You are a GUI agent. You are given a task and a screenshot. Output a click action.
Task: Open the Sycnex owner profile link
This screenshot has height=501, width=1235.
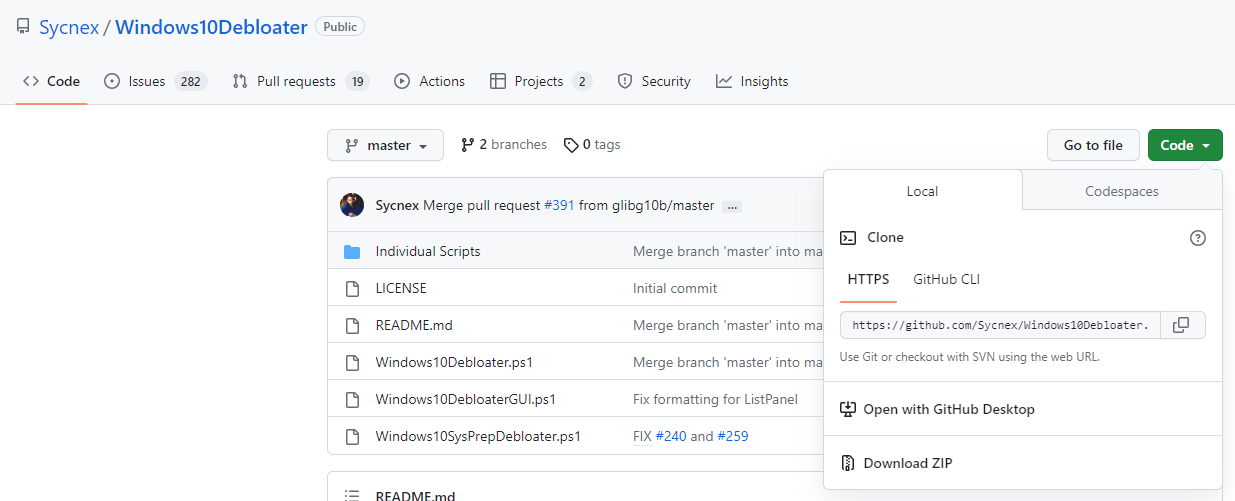coord(69,27)
